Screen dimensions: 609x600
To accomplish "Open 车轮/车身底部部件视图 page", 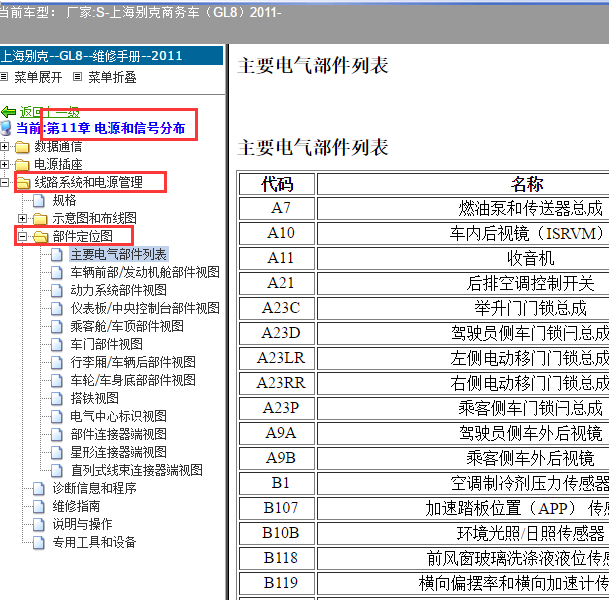I will point(133,380).
